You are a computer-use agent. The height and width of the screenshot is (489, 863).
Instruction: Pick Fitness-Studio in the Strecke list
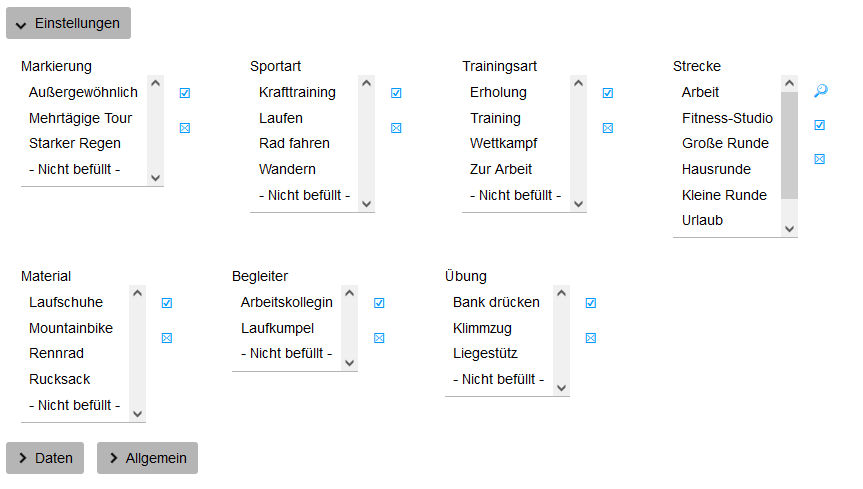[727, 118]
